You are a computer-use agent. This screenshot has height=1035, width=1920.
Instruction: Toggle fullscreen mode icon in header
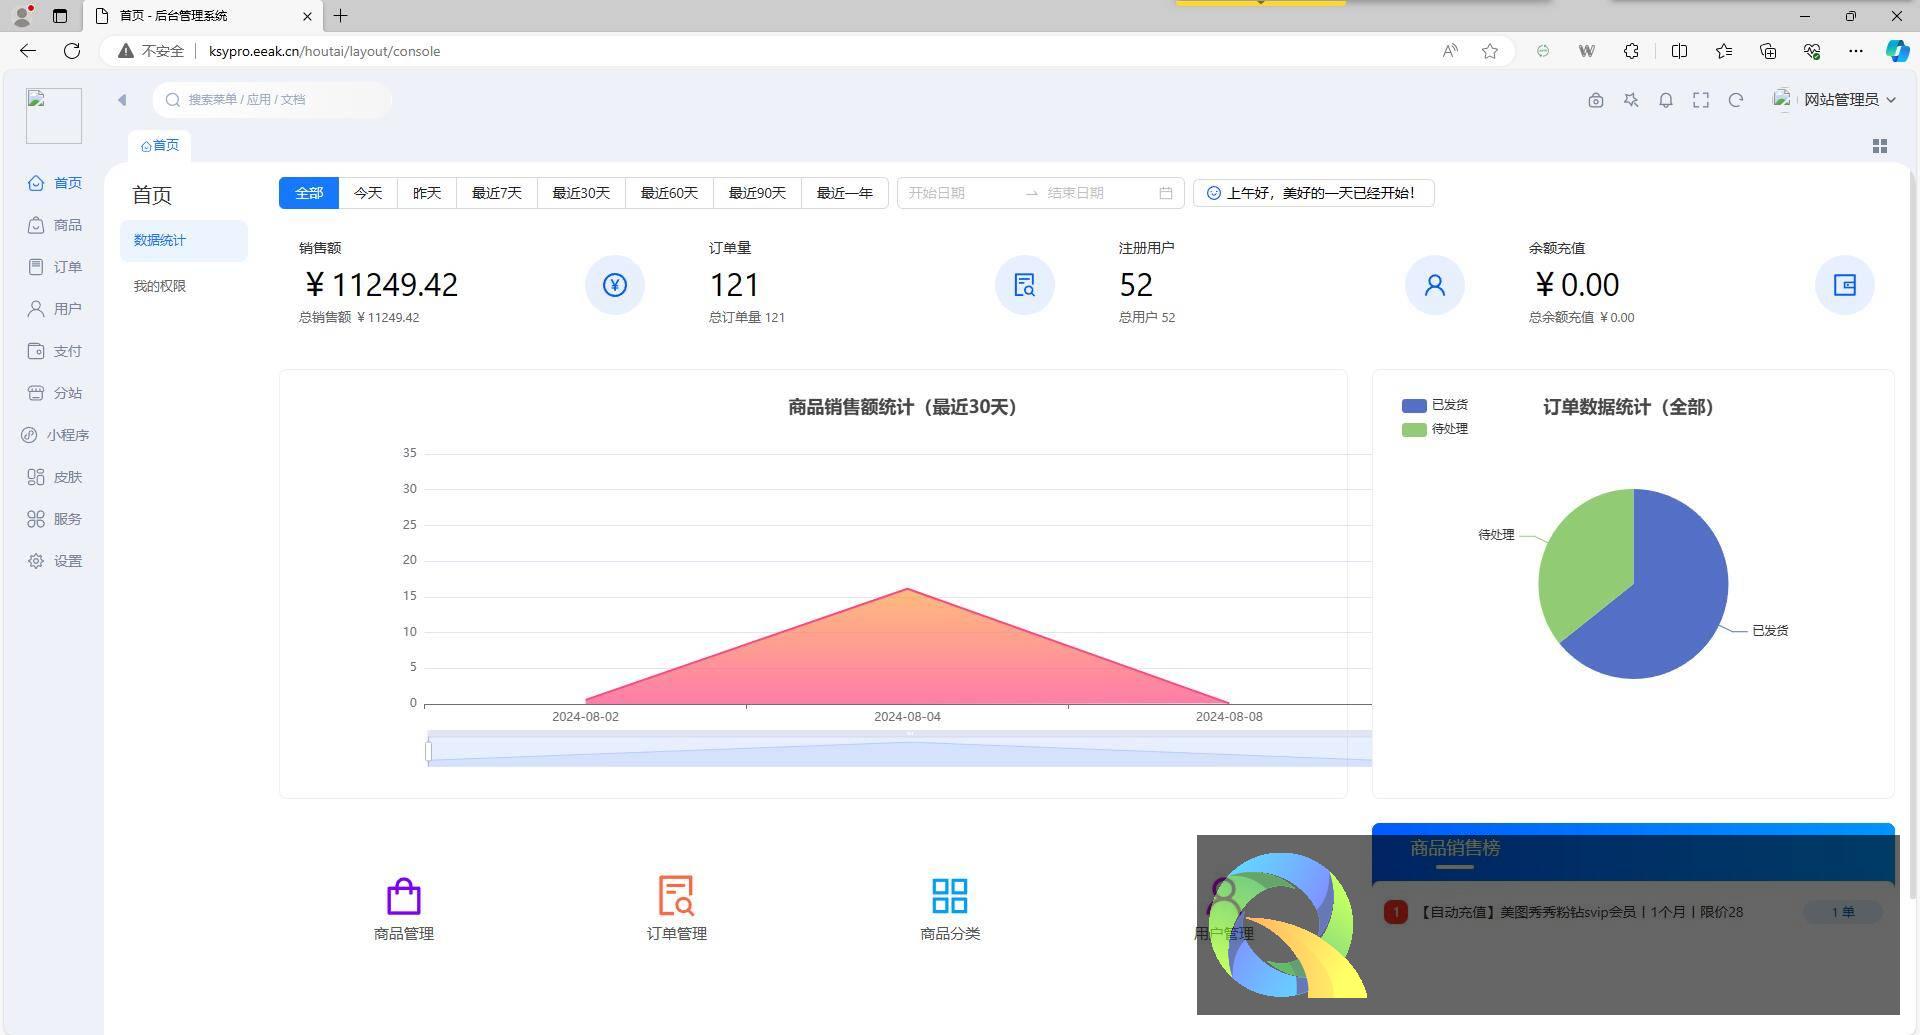point(1701,100)
